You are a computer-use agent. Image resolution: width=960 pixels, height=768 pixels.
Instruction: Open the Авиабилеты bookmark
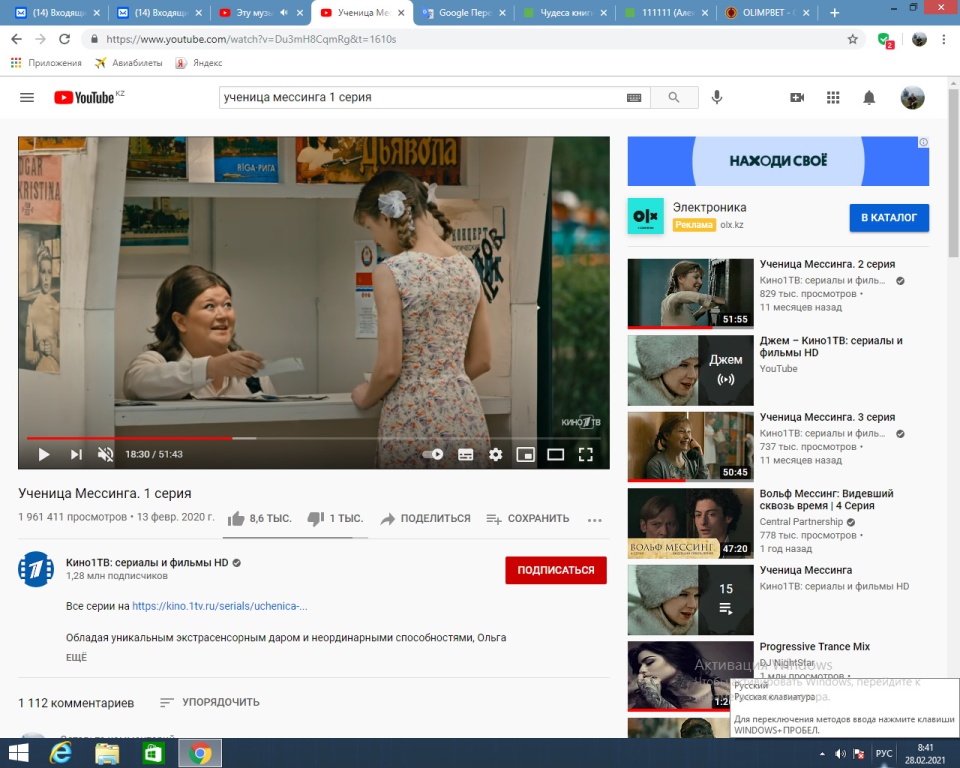(x=129, y=63)
